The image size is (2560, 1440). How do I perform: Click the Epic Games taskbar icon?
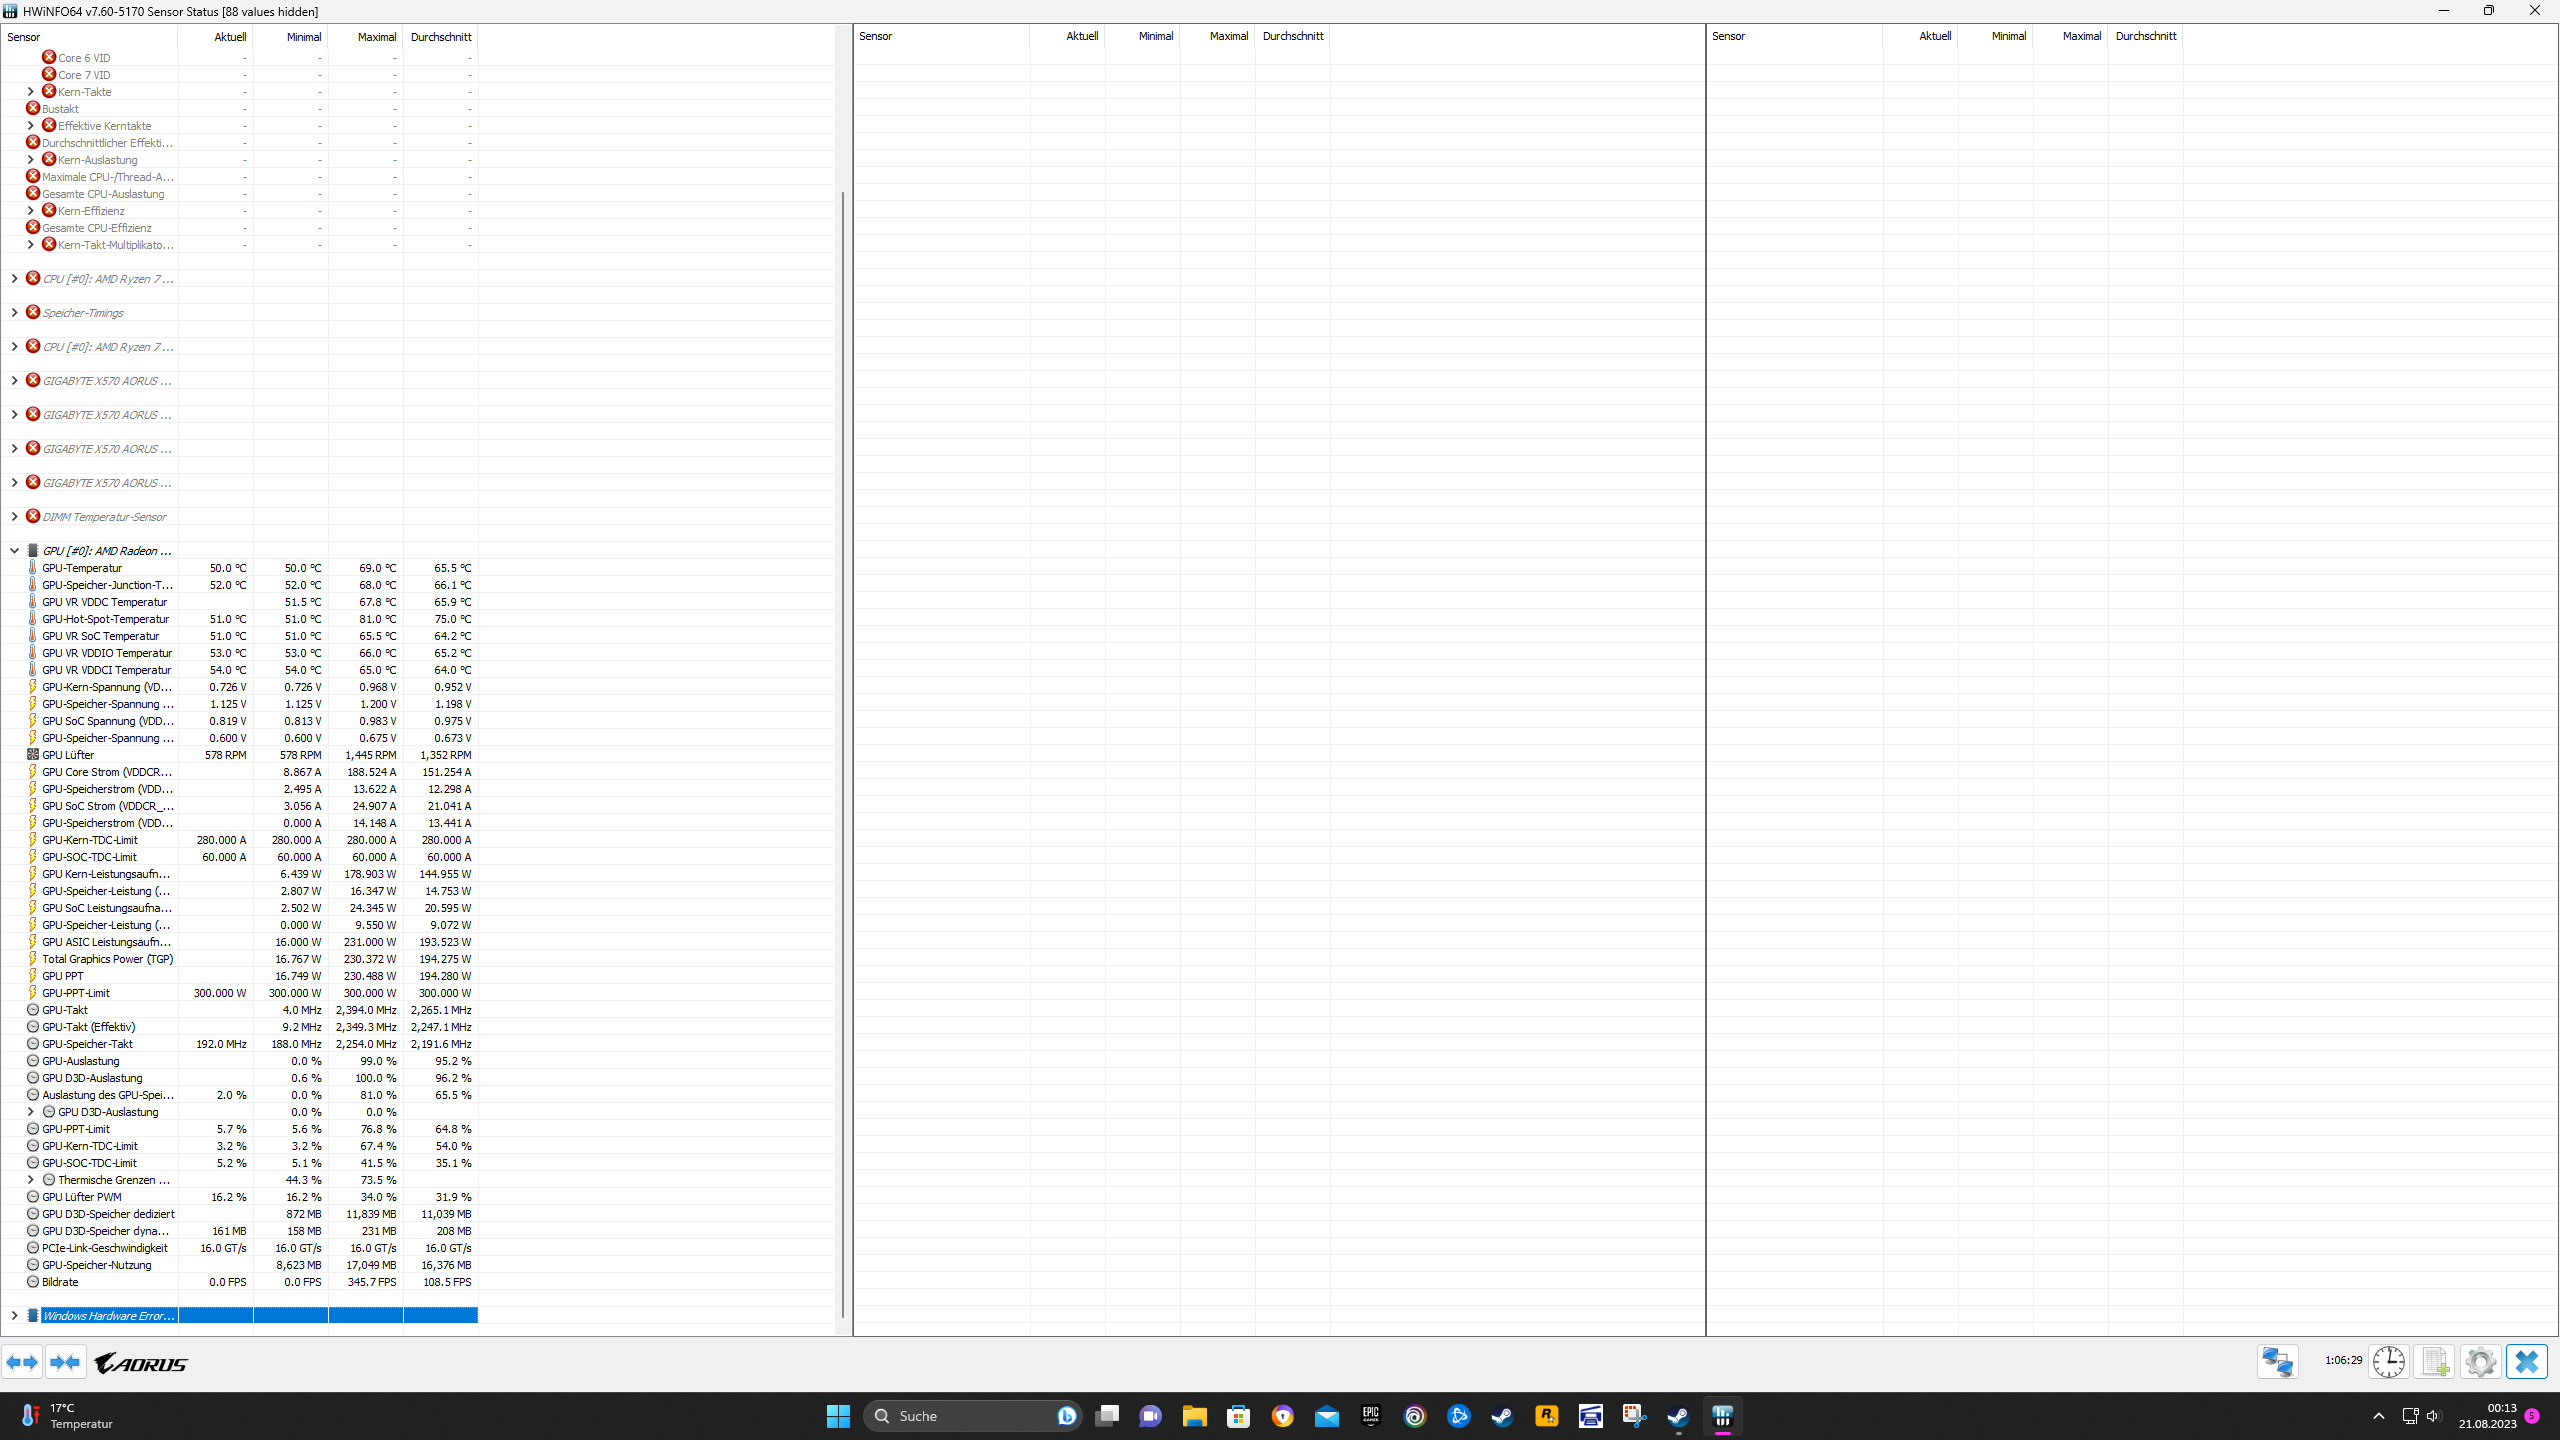point(1370,1416)
